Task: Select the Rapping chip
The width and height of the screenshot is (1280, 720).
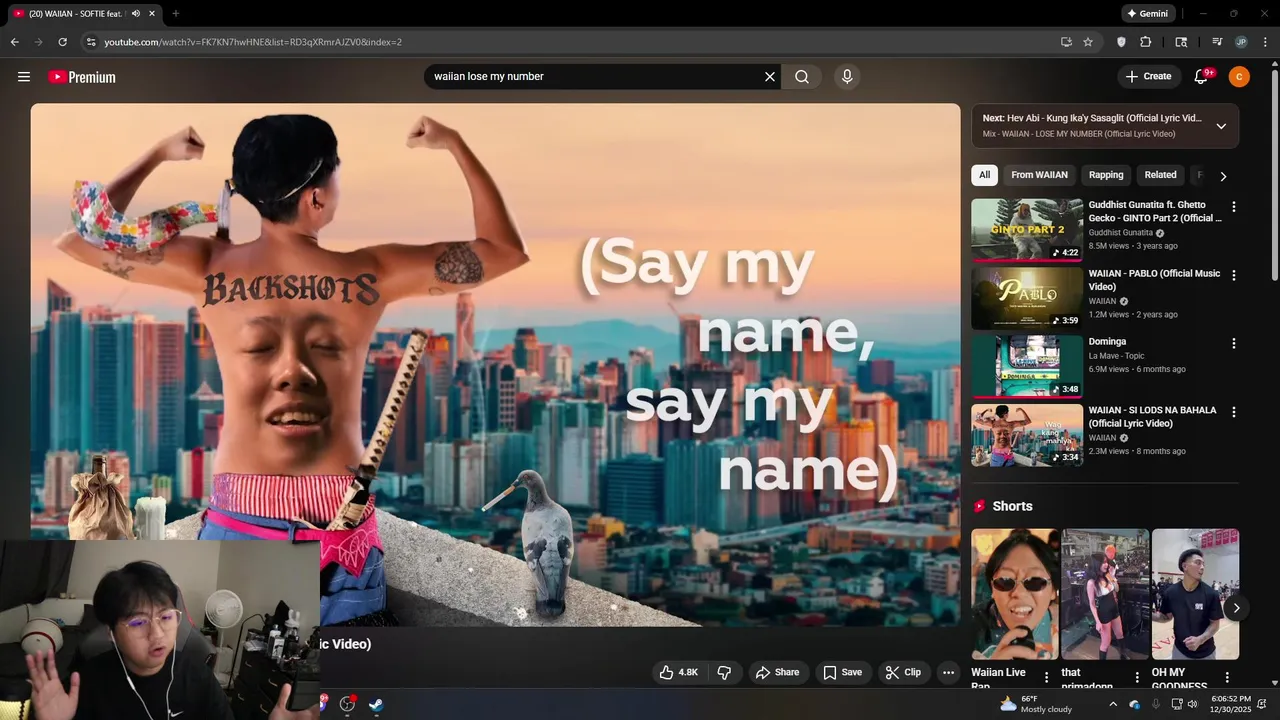Action: (1106, 175)
